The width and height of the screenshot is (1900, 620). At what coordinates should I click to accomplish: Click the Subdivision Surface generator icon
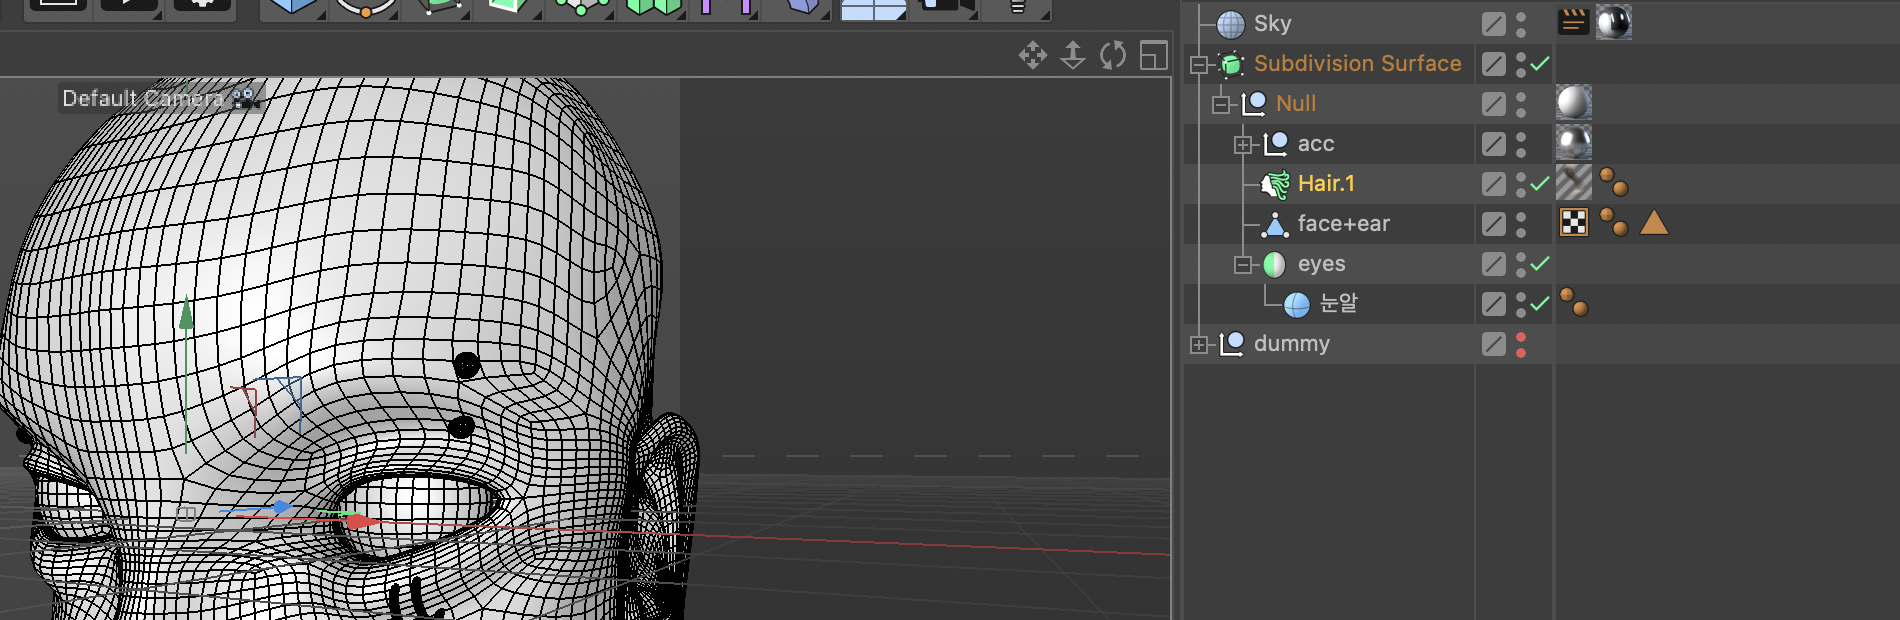tap(1232, 64)
